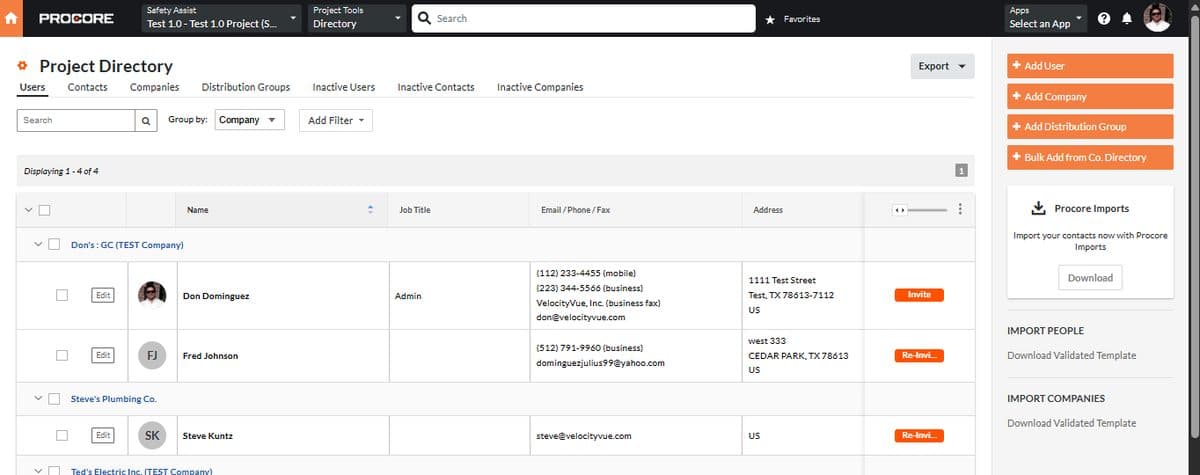The width and height of the screenshot is (1200, 475).
Task: Check the Don's : GC company checkbox
Action: pos(56,245)
